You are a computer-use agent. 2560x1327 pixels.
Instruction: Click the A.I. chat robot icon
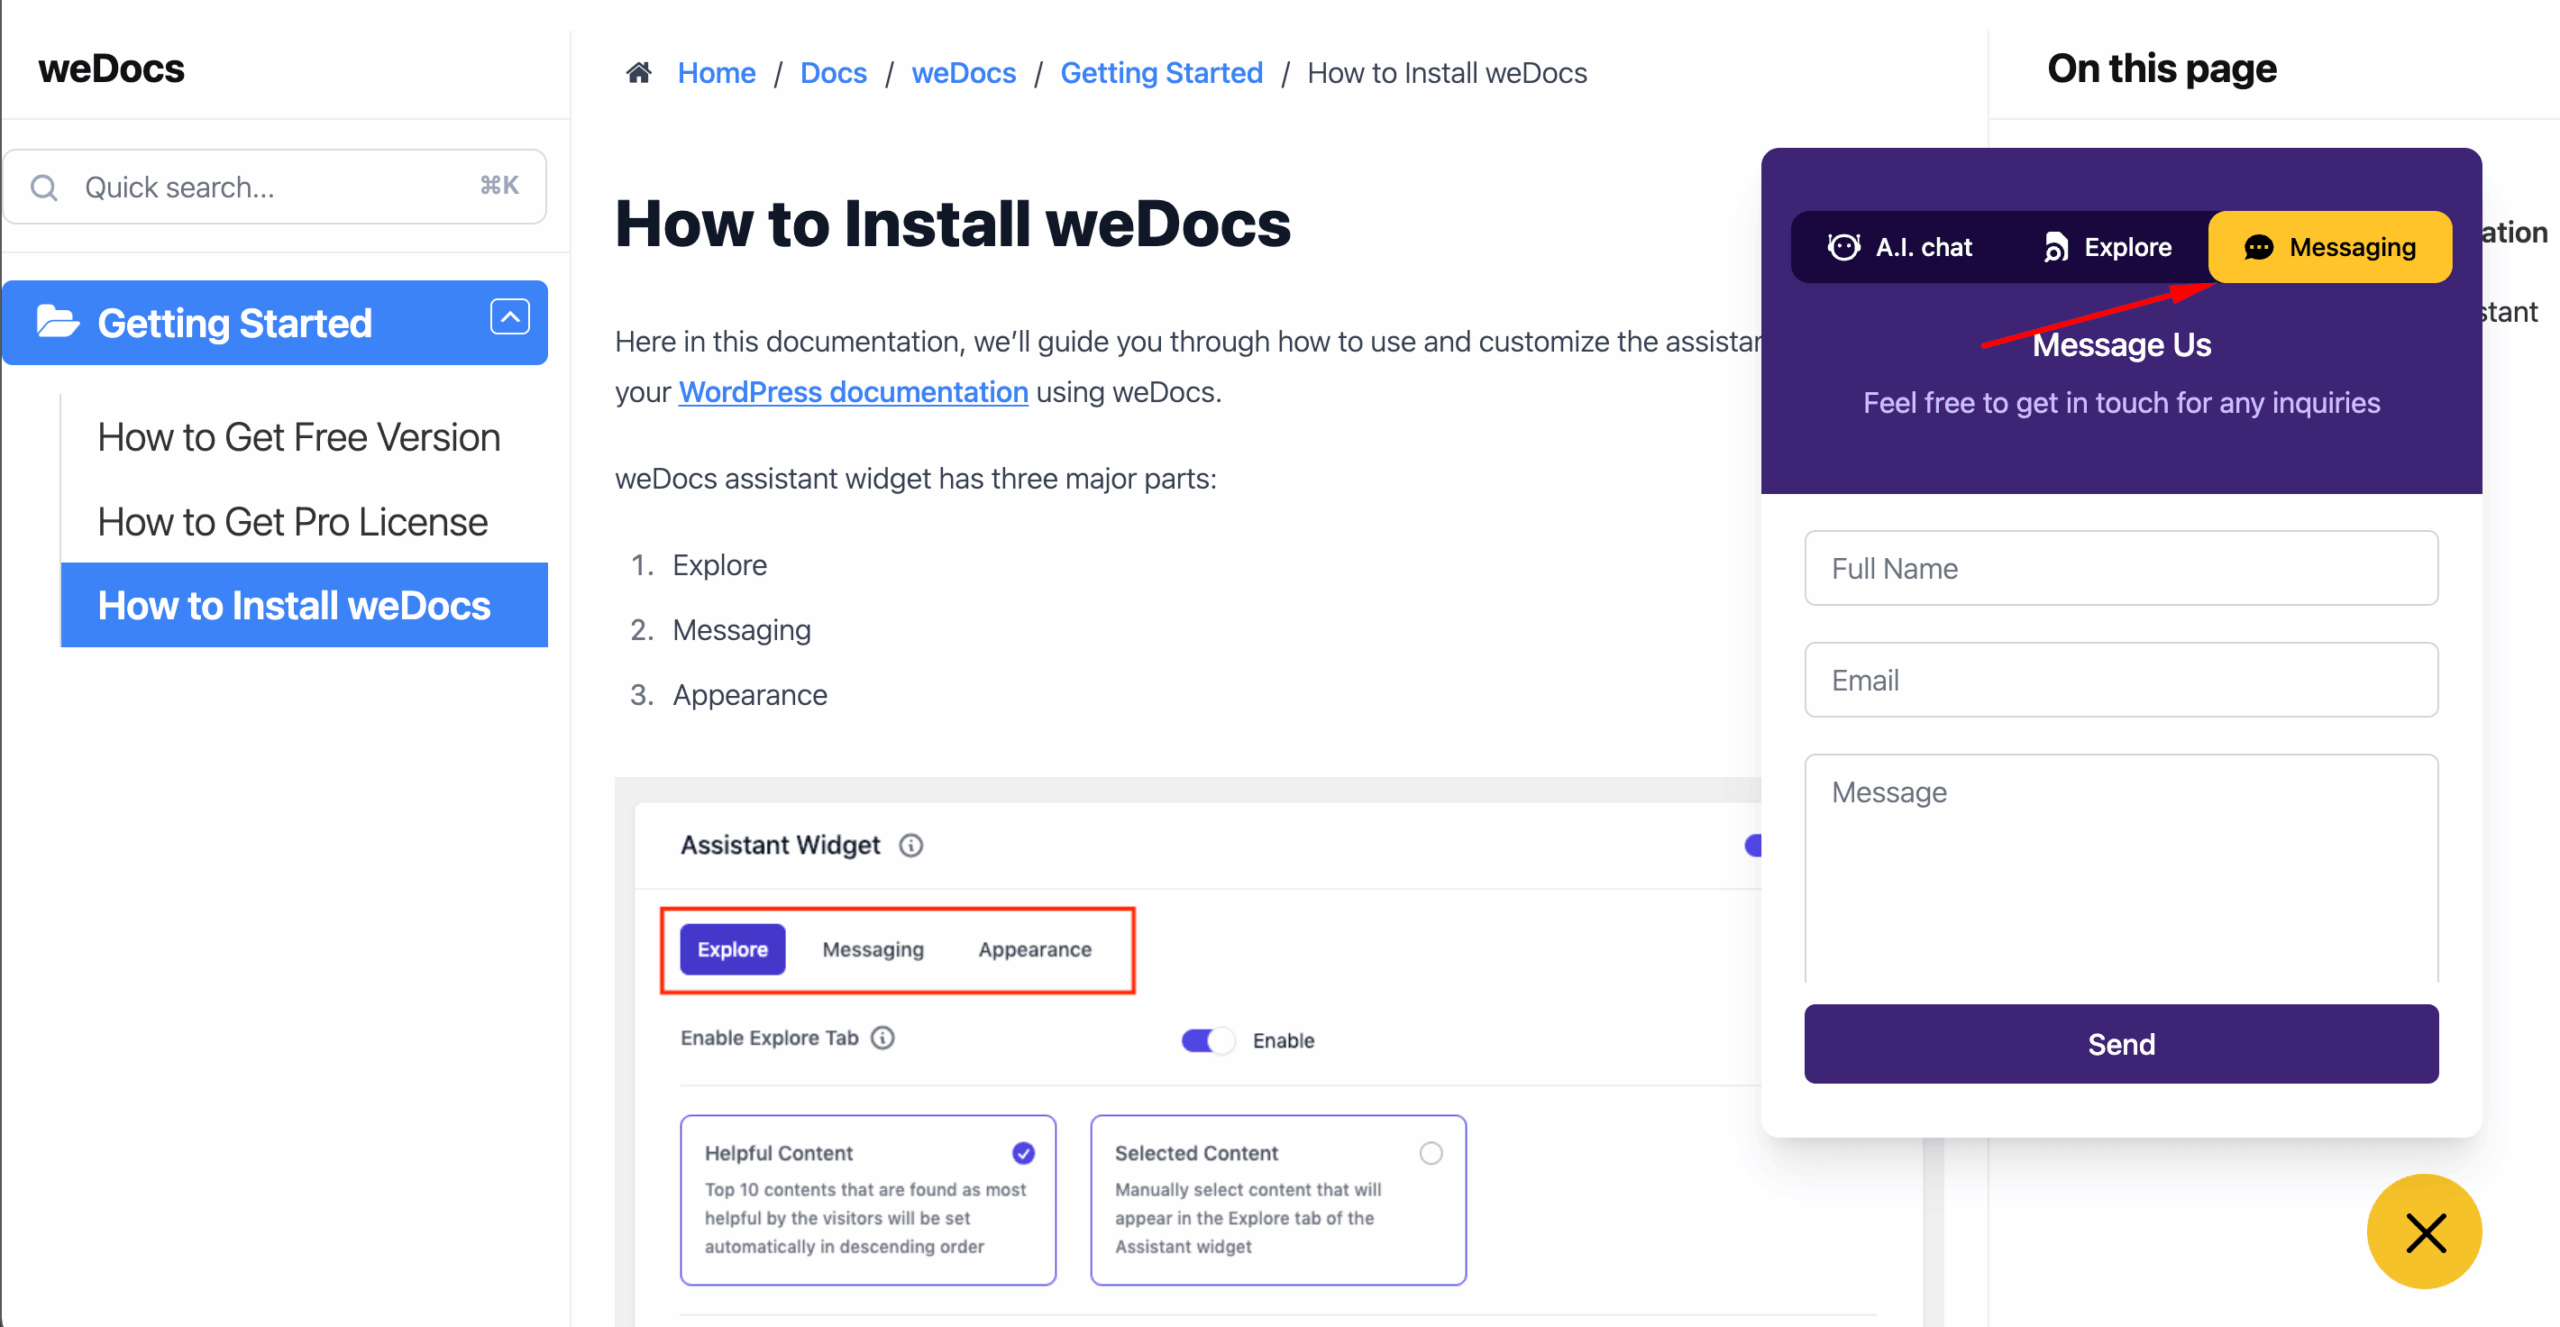(1843, 247)
